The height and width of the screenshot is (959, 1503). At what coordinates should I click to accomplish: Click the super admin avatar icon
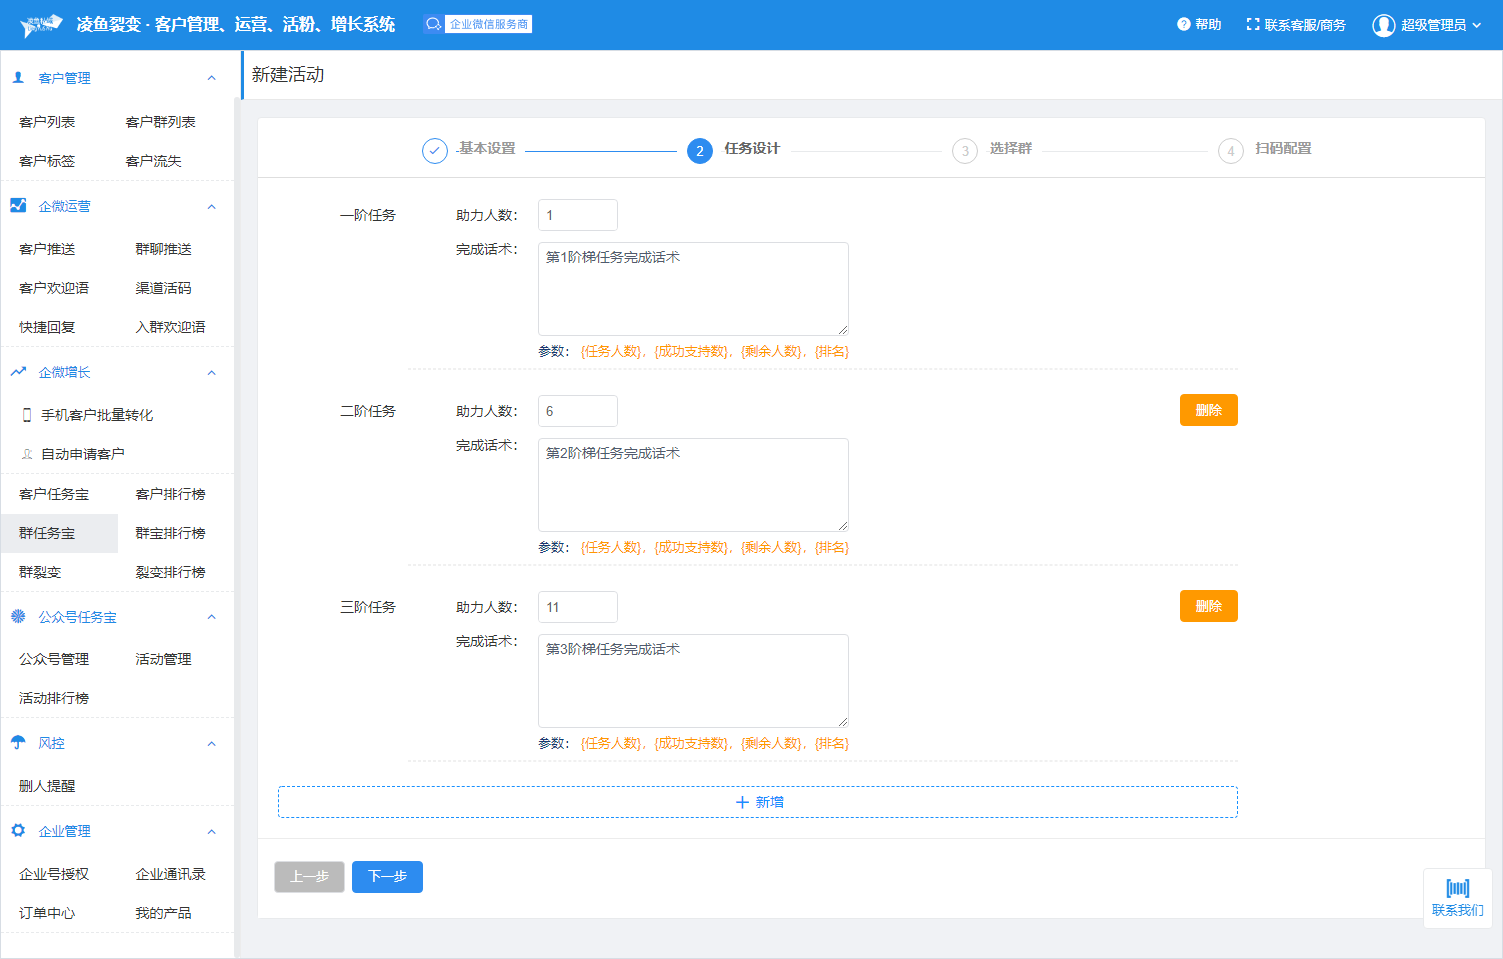point(1383,25)
